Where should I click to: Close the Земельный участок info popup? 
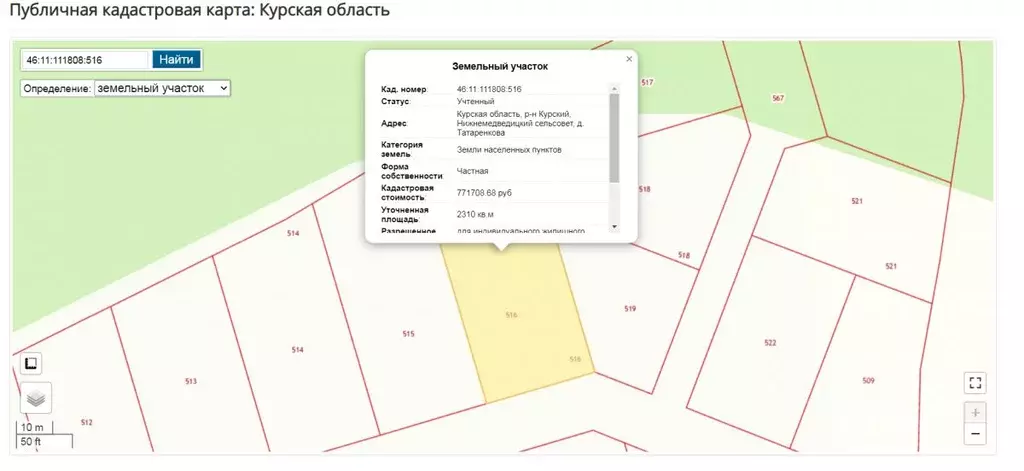pyautogui.click(x=629, y=59)
